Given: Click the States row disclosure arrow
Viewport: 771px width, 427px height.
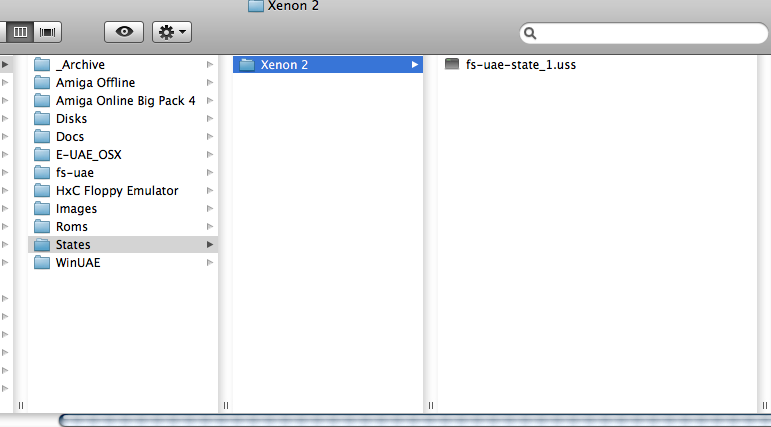Looking at the screenshot, I should coord(210,244).
